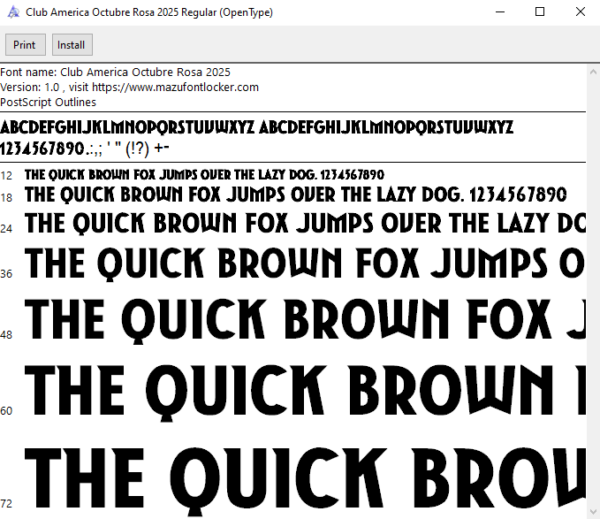Image resolution: width=600 pixels, height=519 pixels.
Task: Click the 24-point size label
Action: pyautogui.click(x=6, y=228)
